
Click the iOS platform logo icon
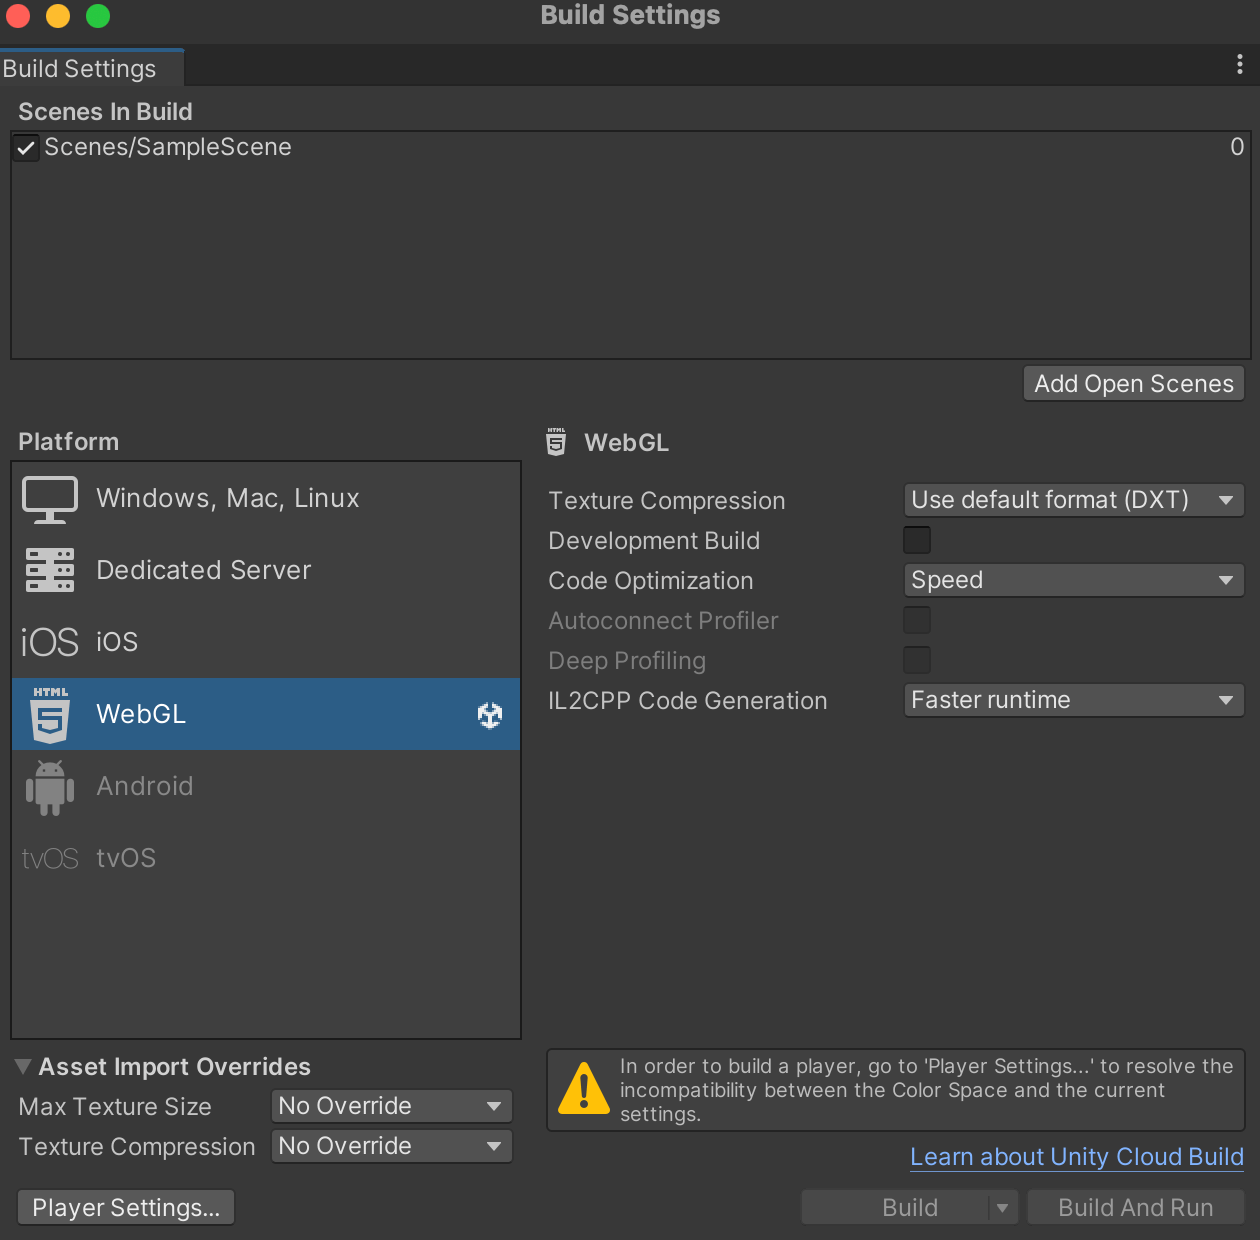(x=50, y=642)
